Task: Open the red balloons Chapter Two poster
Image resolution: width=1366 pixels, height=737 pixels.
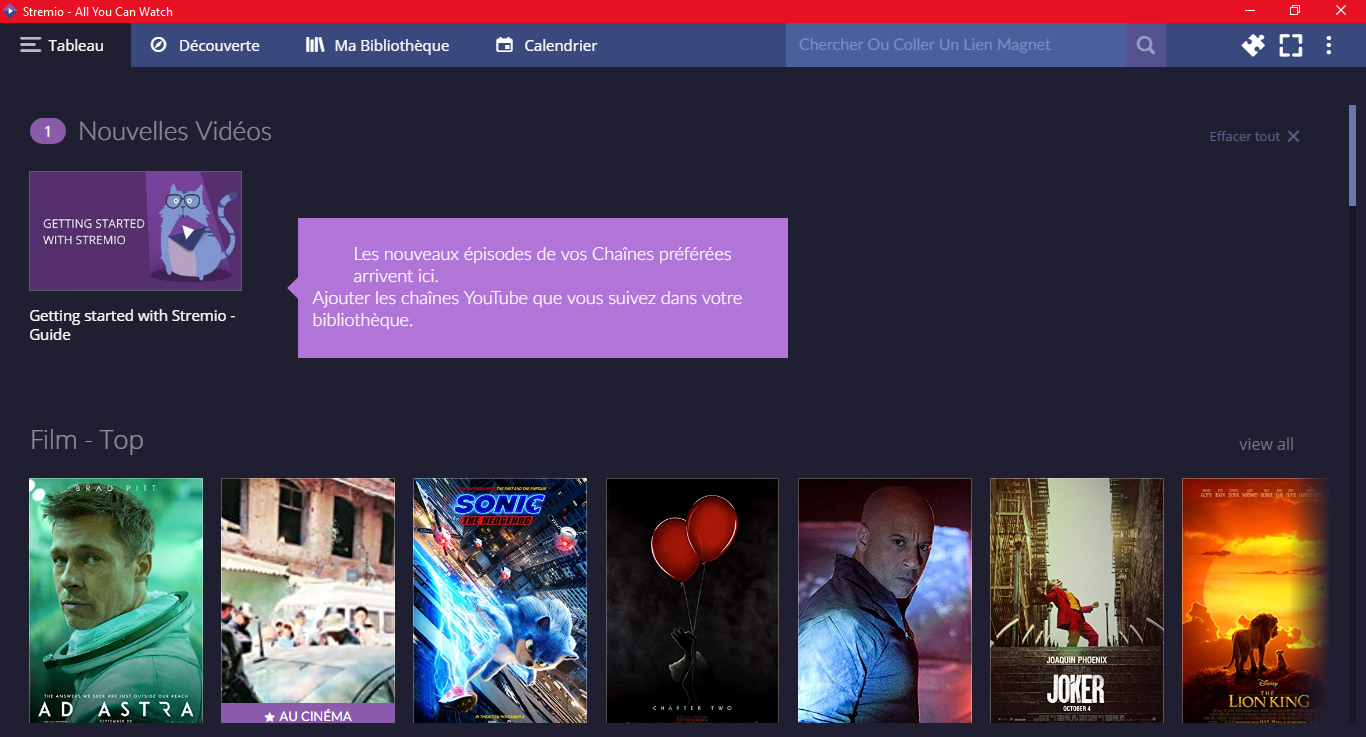Action: point(692,600)
